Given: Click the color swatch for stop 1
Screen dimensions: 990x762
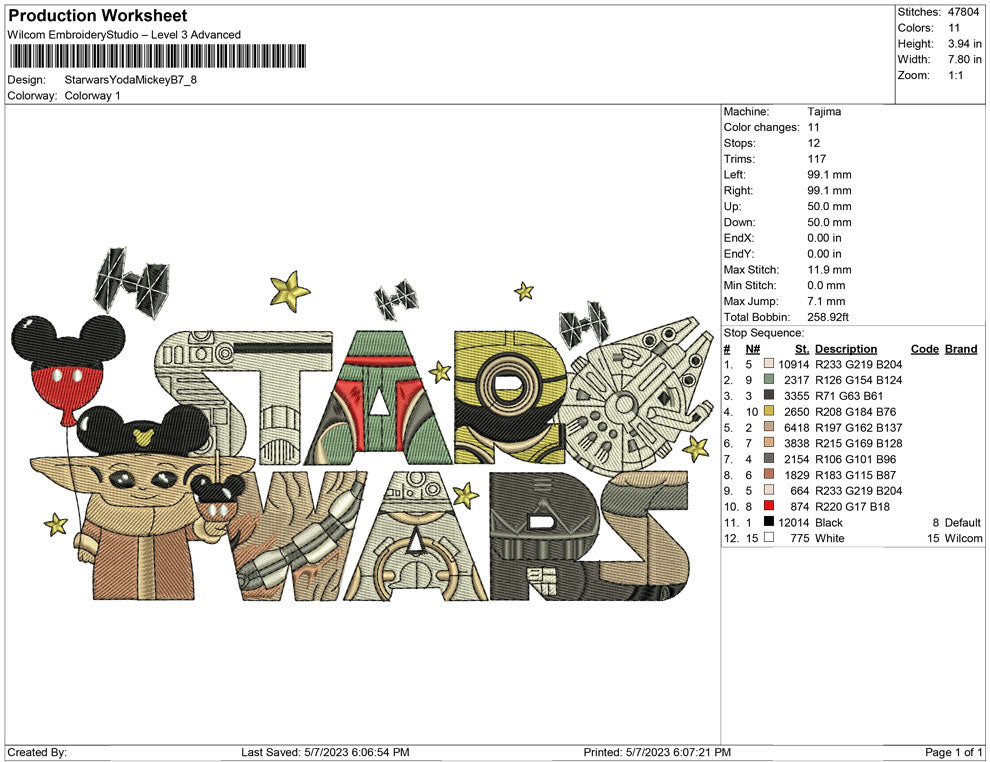Looking at the screenshot, I should 768,364.
